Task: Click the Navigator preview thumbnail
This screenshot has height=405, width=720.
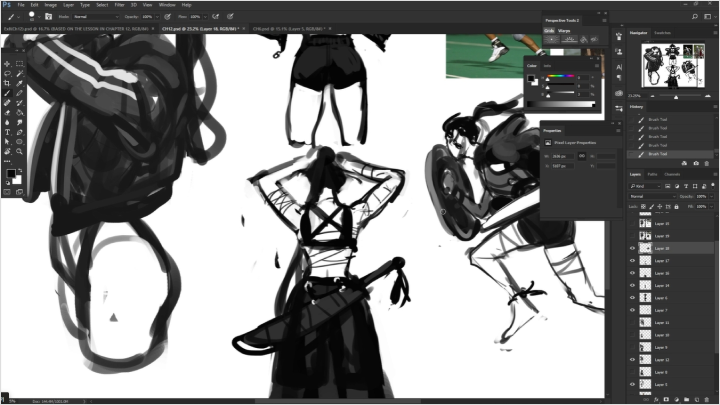Action: click(x=673, y=66)
